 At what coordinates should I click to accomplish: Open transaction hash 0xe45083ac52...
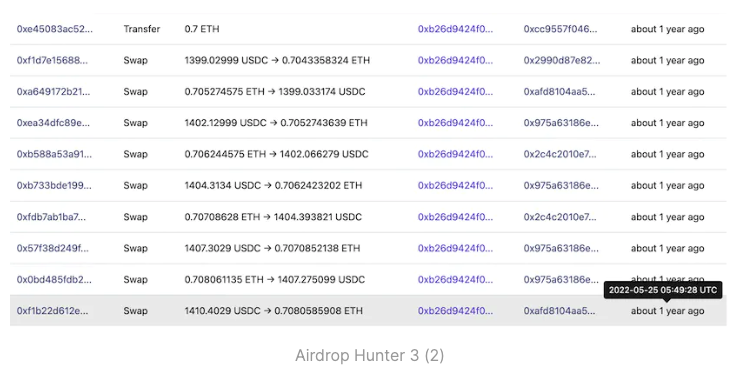pos(55,29)
